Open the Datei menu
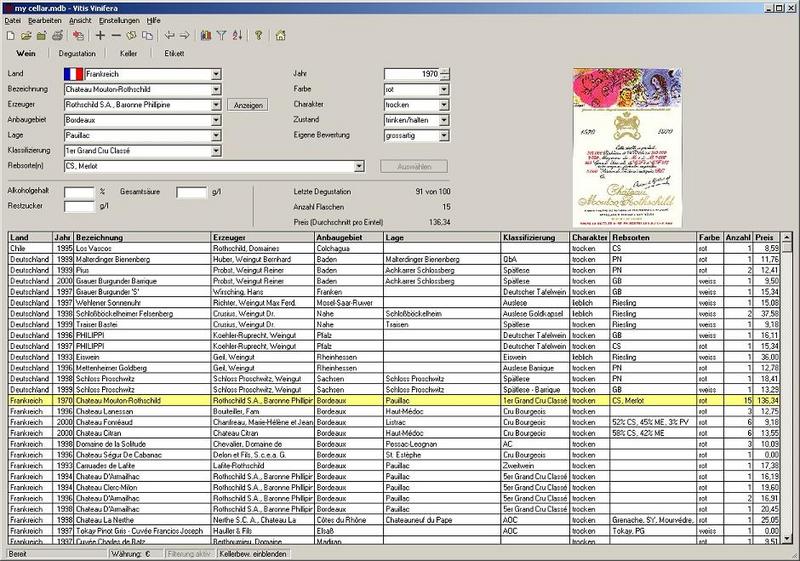Viewport: 800px width, 561px height. click(x=12, y=20)
